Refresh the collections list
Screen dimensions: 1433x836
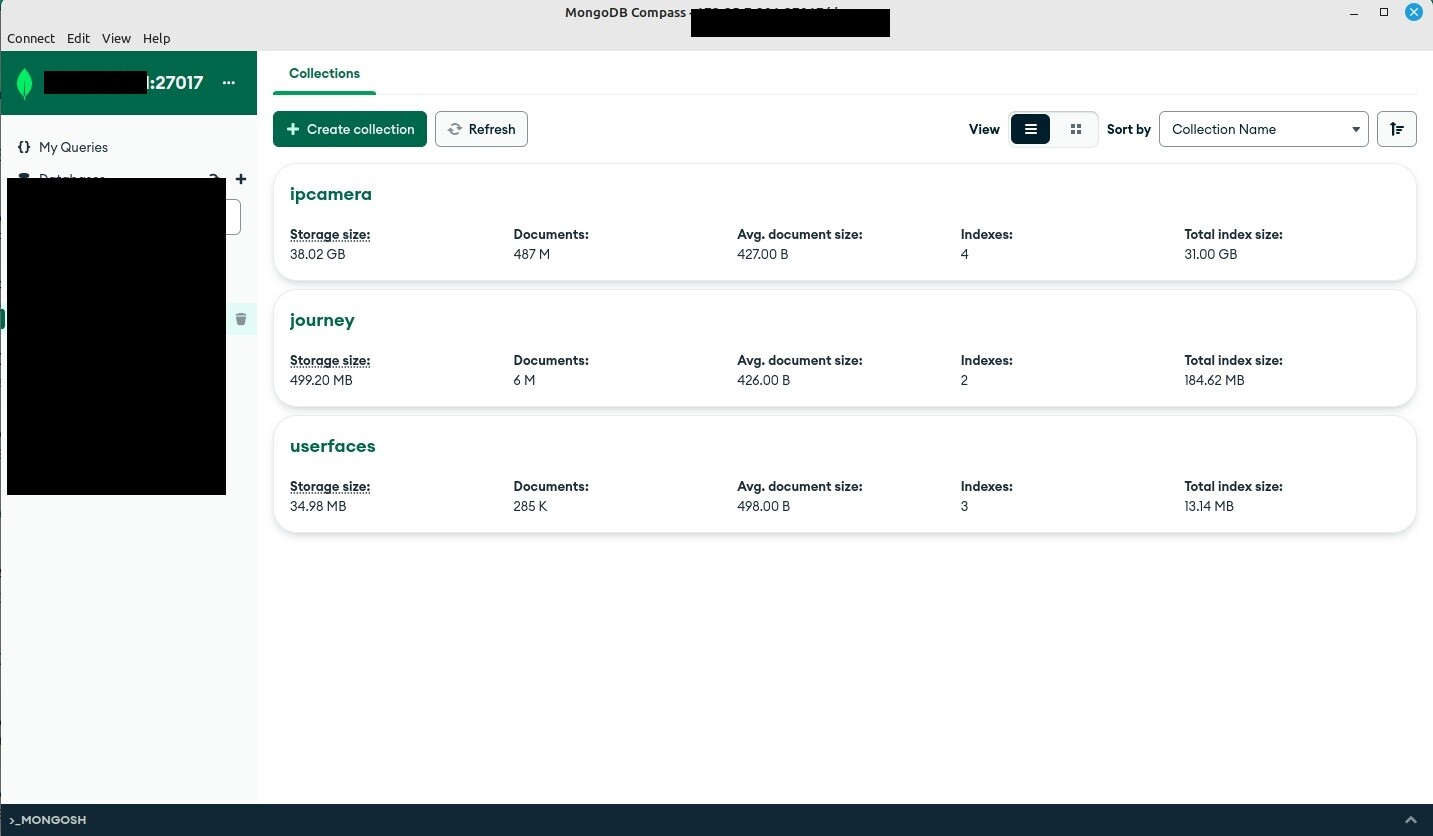[x=481, y=129]
